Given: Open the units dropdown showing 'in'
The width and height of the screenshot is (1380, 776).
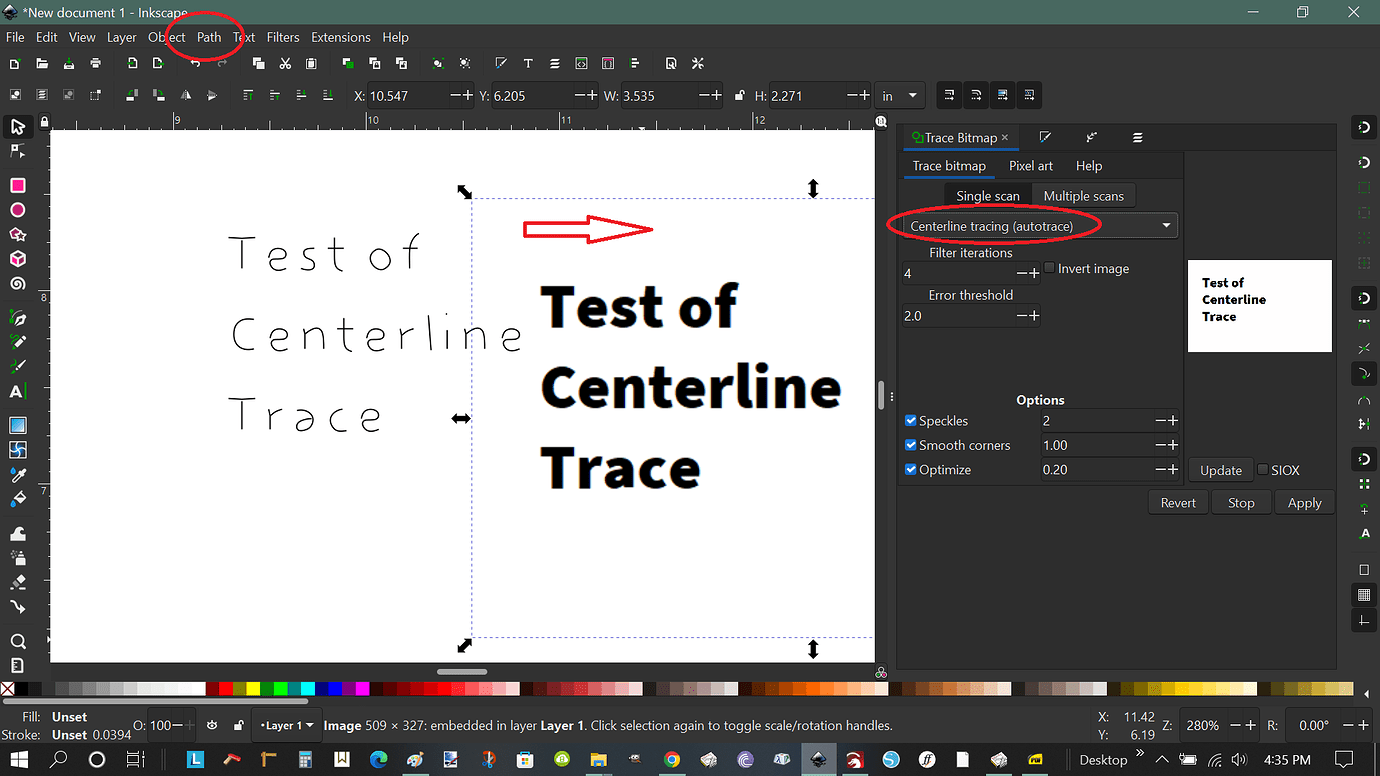Looking at the screenshot, I should [900, 94].
